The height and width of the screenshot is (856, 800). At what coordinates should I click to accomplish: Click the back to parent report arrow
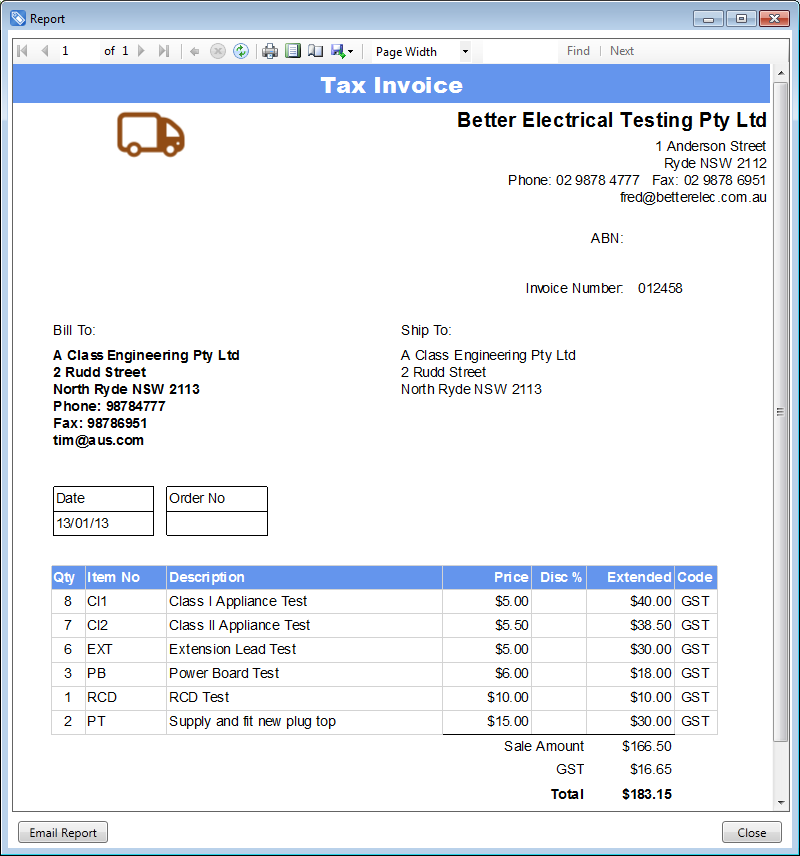coord(195,51)
